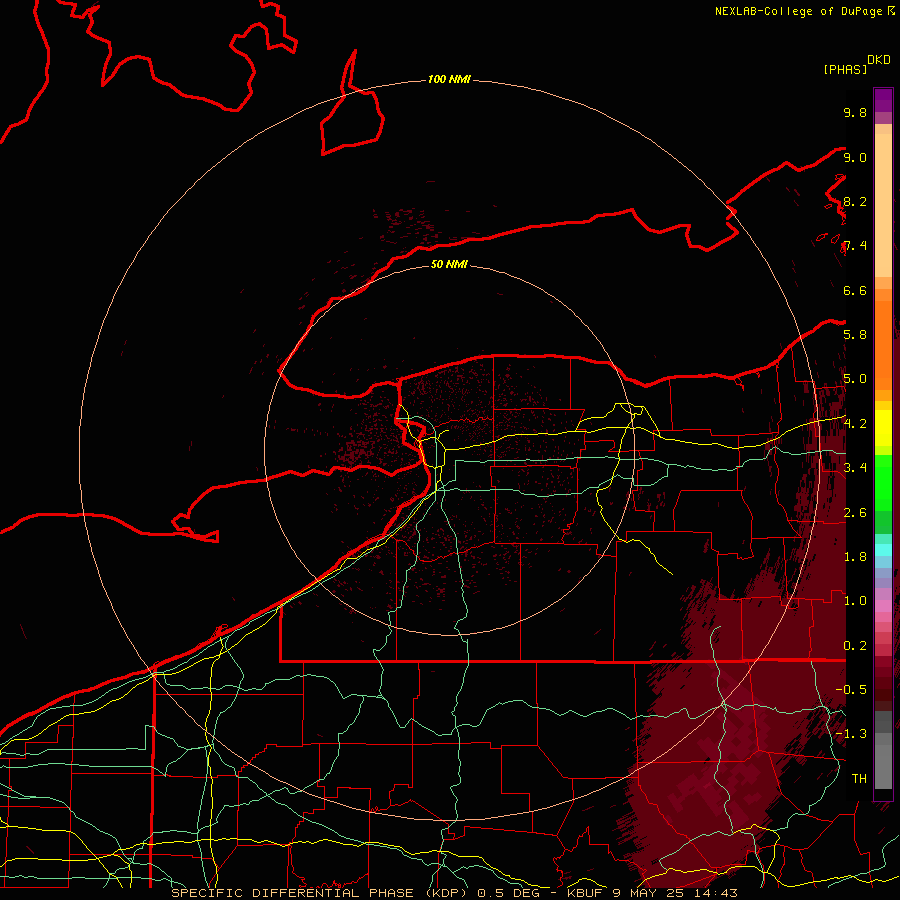Pick the peach segment of the color bar
The width and height of the screenshot is (900, 900).
[883, 205]
